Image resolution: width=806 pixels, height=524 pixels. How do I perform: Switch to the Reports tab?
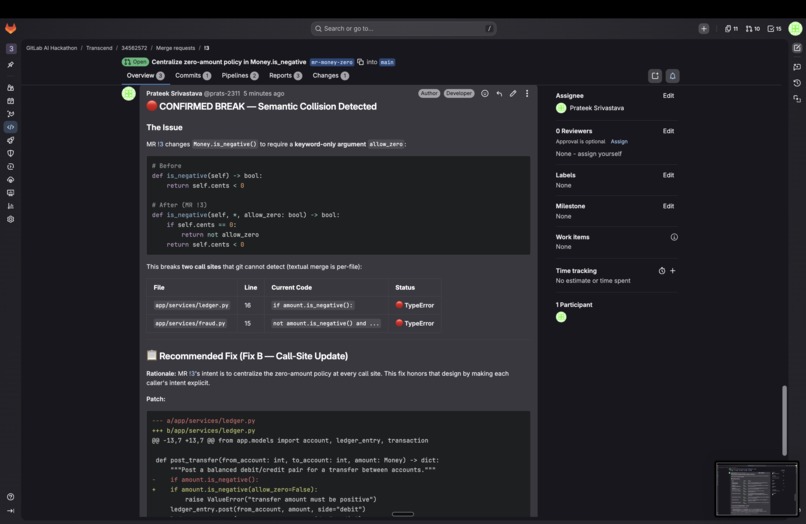285,76
